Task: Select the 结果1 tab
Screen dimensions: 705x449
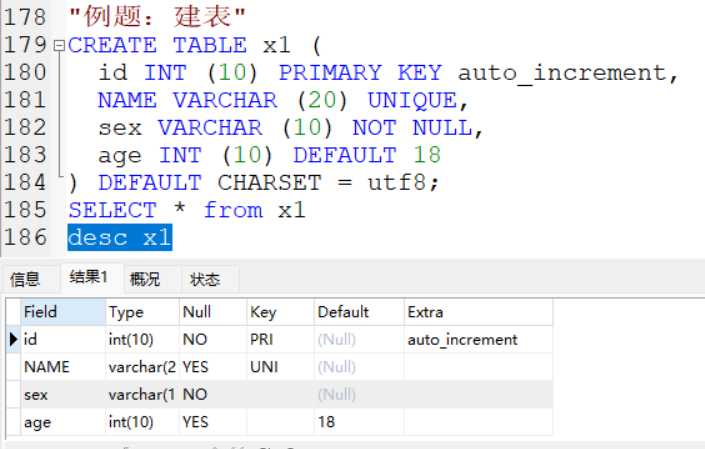Action: click(x=92, y=277)
